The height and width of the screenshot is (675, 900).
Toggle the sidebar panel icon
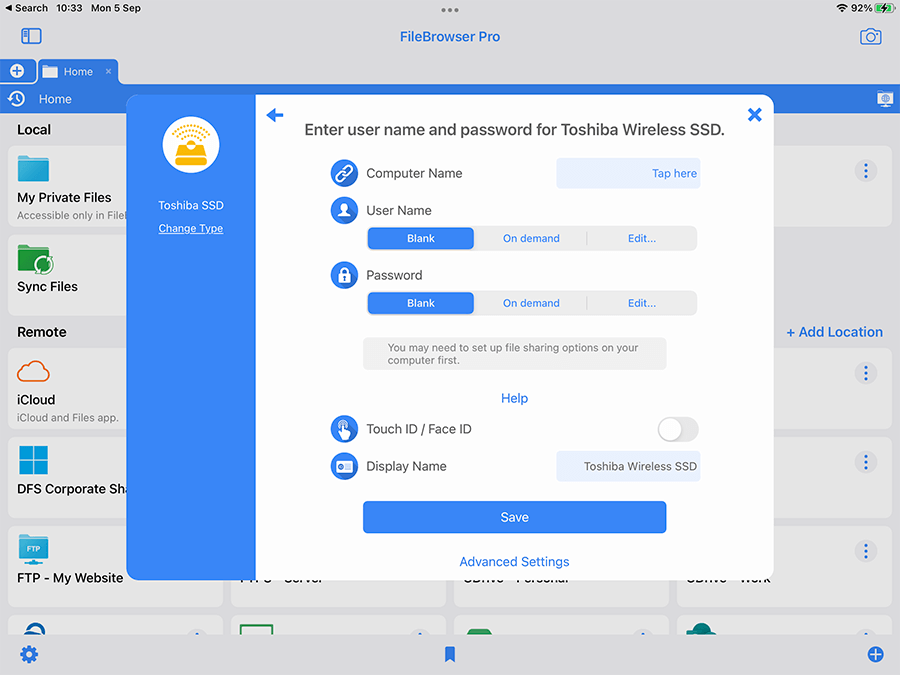31,36
